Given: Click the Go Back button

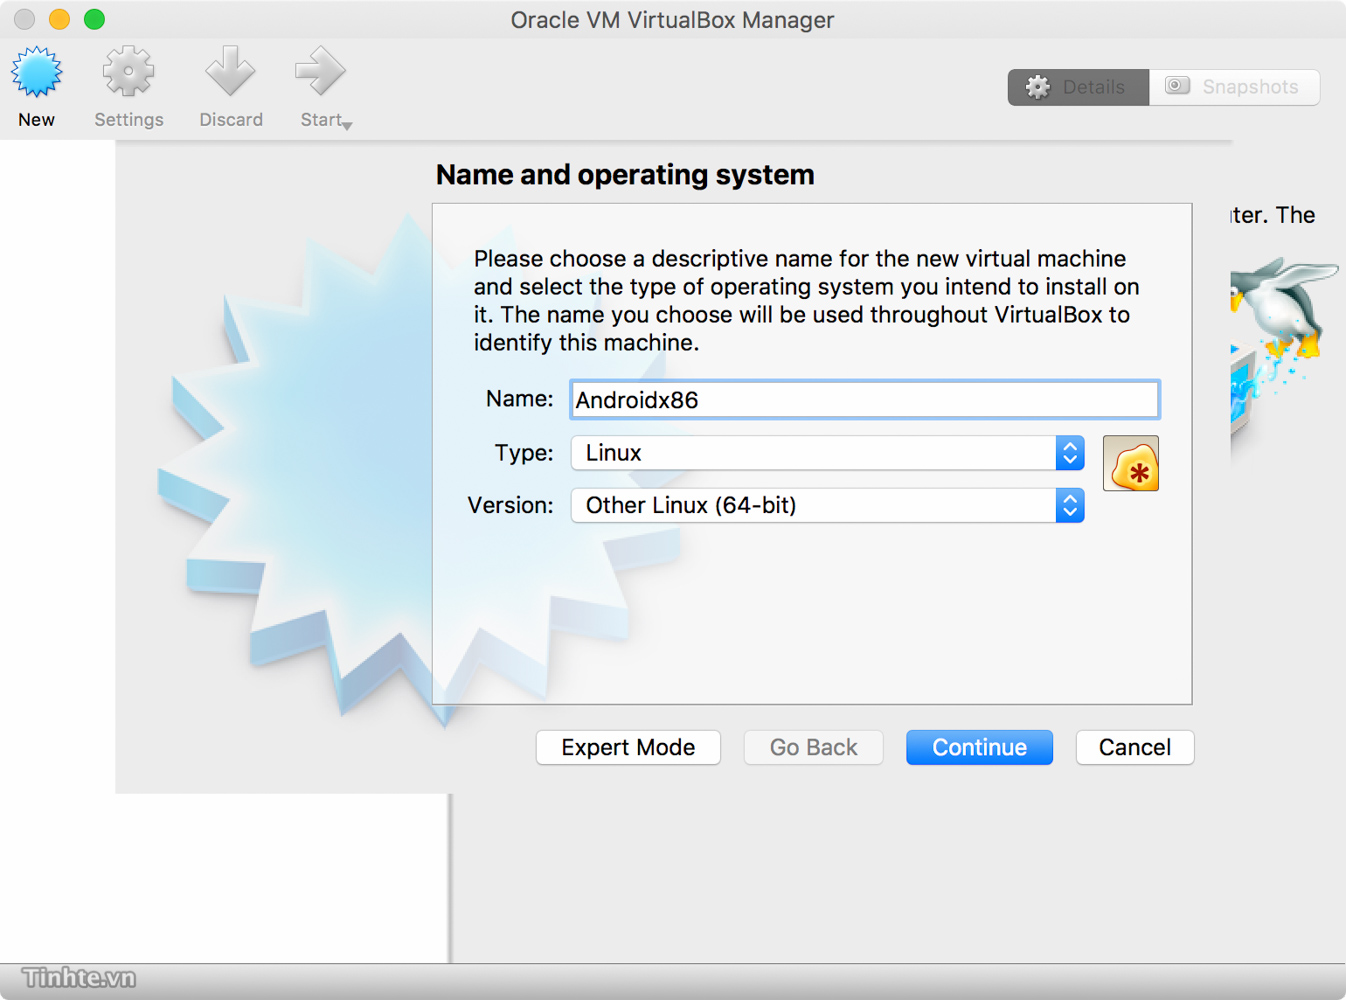Looking at the screenshot, I should tap(813, 747).
